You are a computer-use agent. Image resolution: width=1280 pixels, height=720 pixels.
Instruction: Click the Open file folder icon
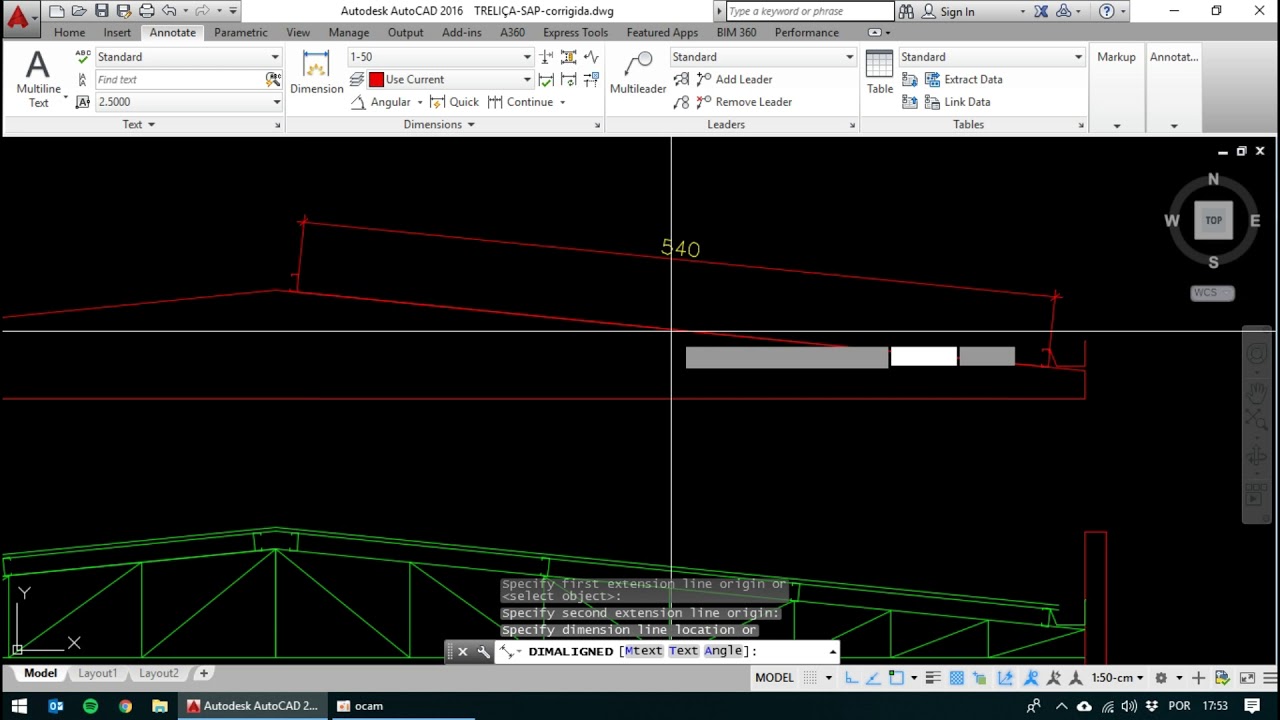(x=78, y=11)
